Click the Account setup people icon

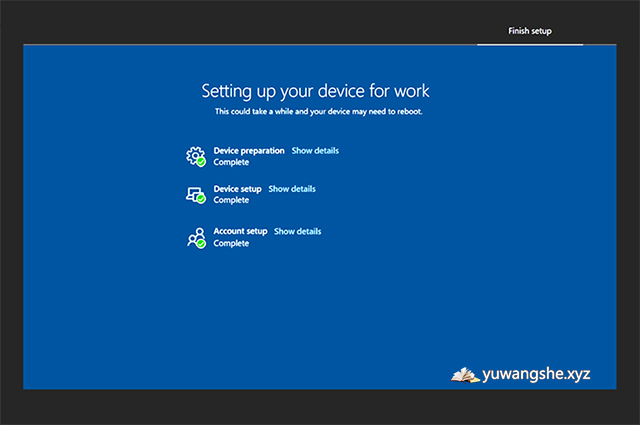click(196, 238)
